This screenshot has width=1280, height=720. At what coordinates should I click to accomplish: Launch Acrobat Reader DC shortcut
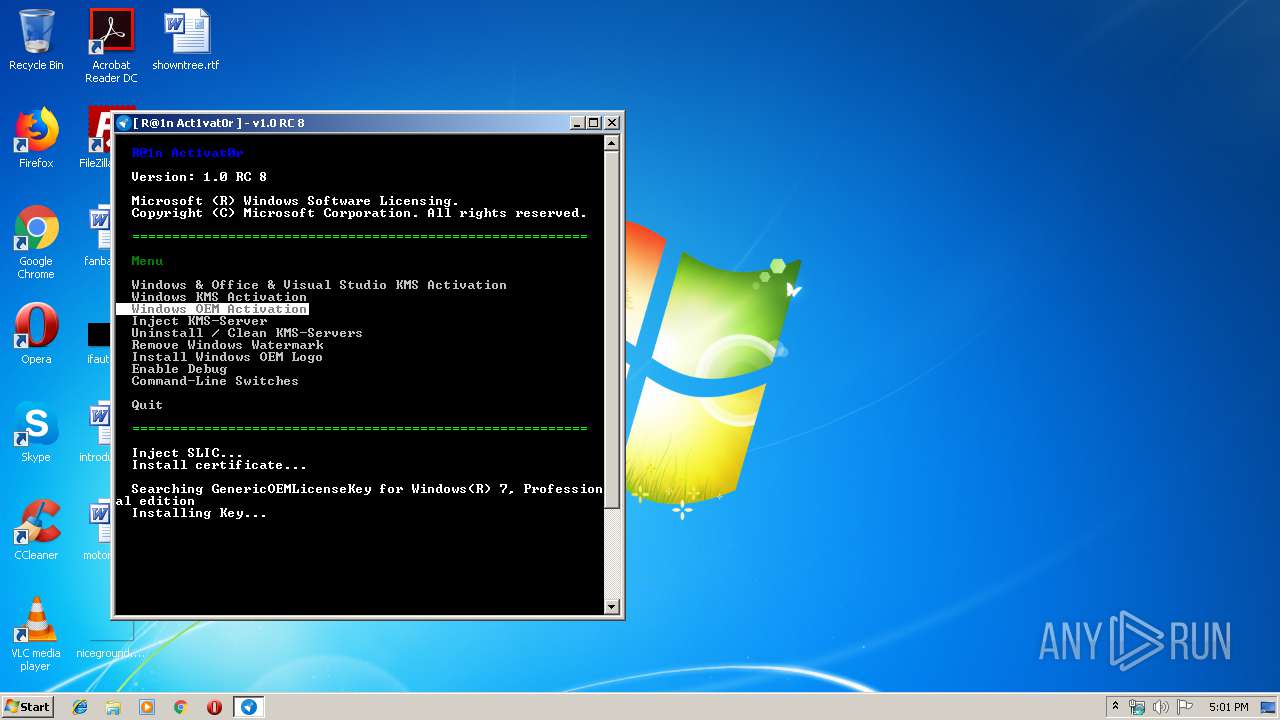(111, 45)
